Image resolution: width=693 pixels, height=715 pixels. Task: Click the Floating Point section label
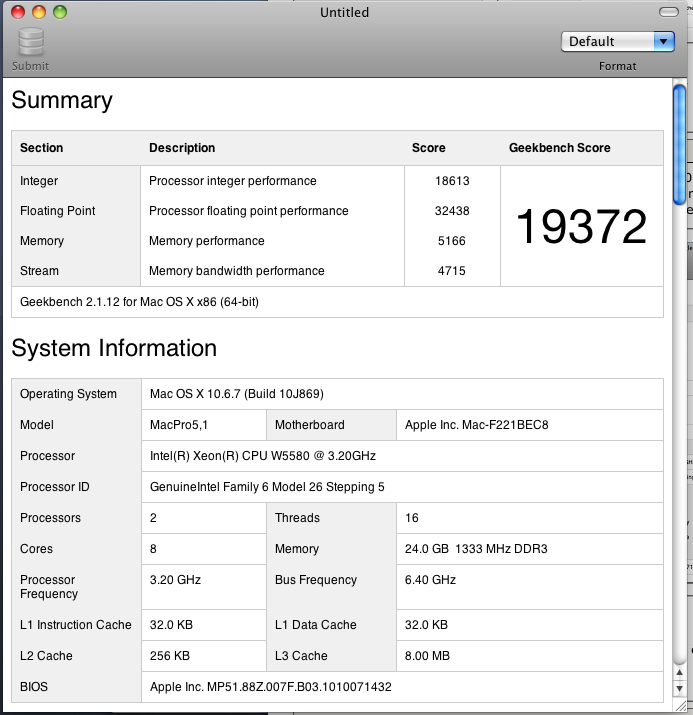(x=57, y=211)
